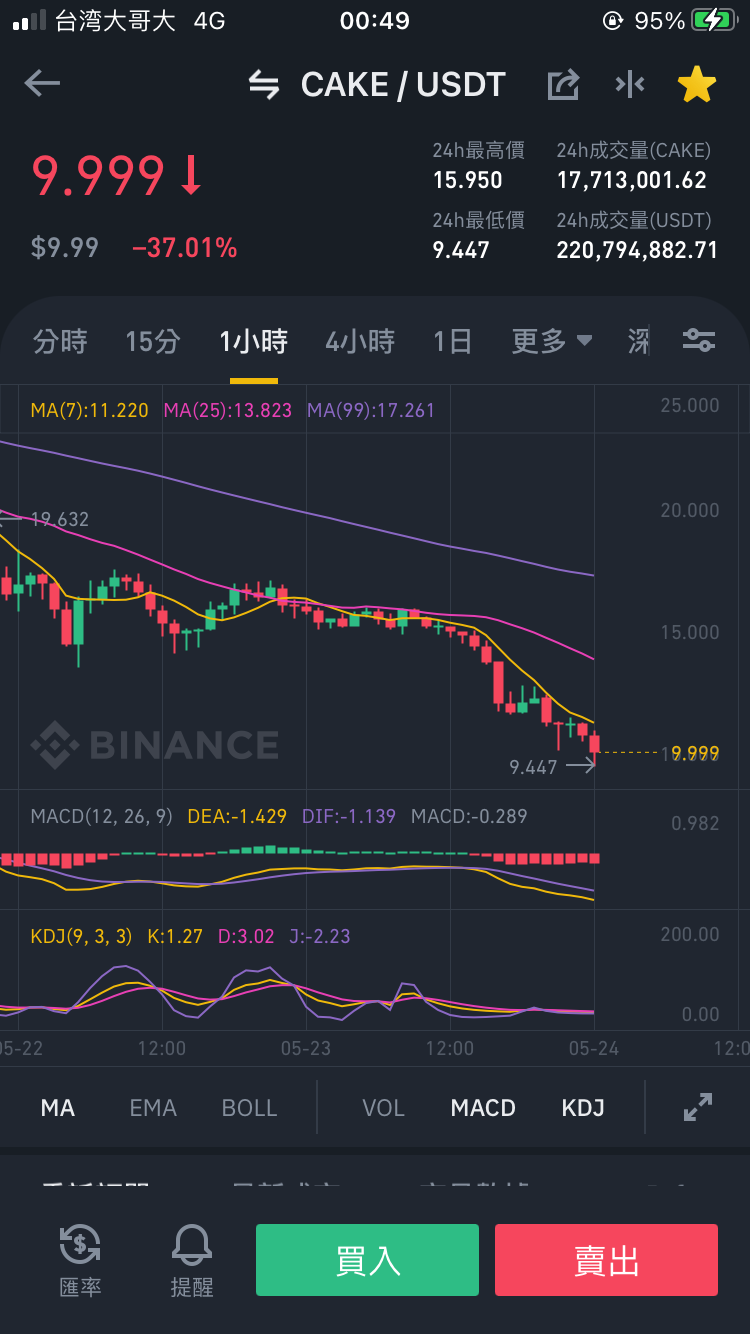This screenshot has height=1334, width=750.
Task: Tap the back arrow icon
Action: (42, 84)
